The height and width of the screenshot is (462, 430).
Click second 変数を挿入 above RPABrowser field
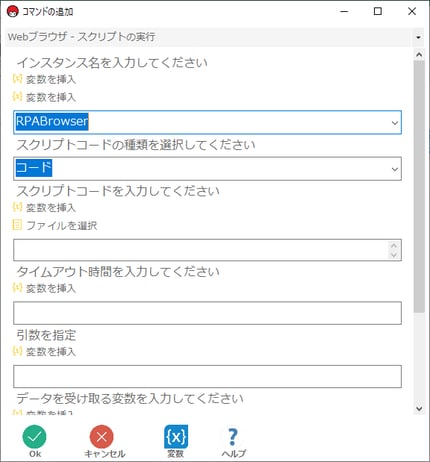click(44, 97)
